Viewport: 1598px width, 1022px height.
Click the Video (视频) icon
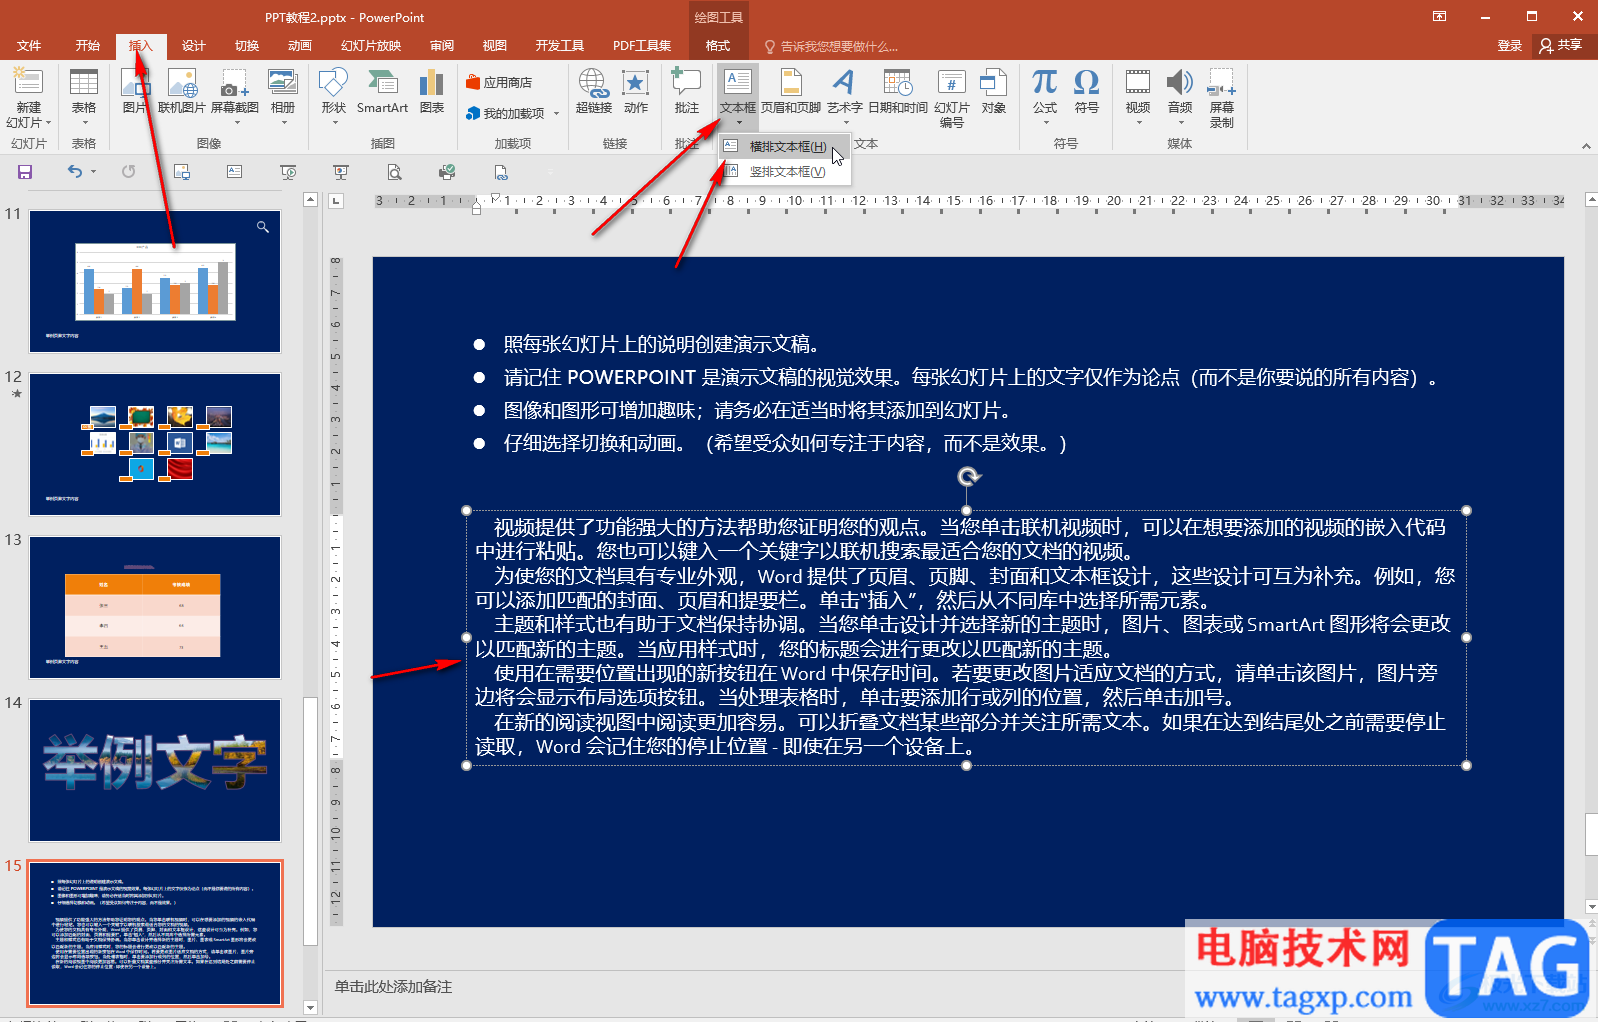[1138, 82]
